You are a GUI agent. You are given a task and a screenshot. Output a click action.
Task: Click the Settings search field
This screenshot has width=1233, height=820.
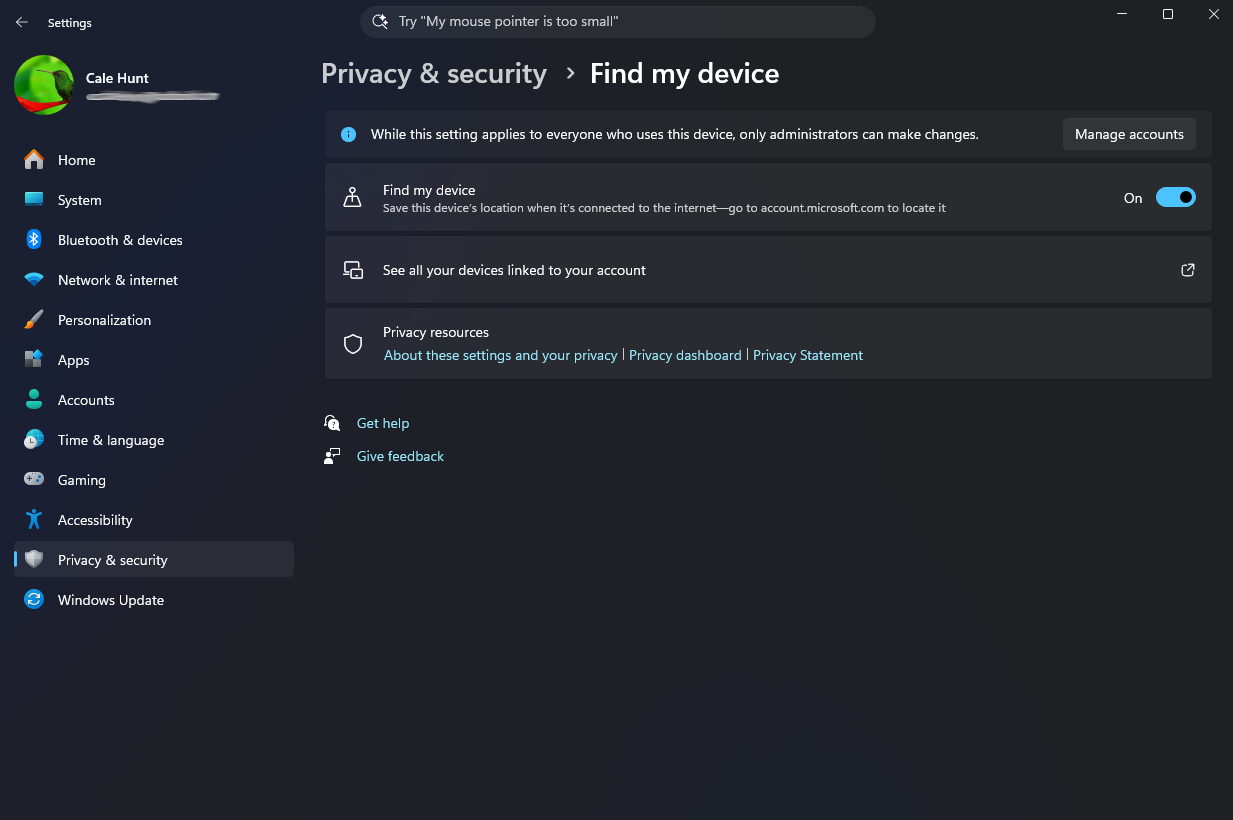pyautogui.click(x=618, y=21)
